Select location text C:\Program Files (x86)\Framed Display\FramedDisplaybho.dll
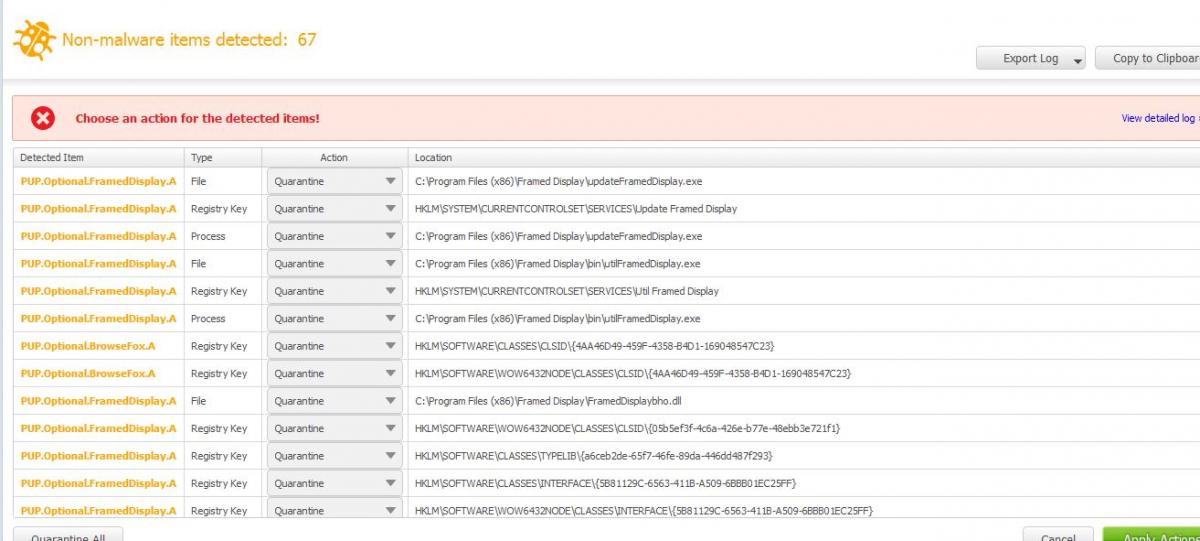The image size is (1200, 541). pos(548,401)
